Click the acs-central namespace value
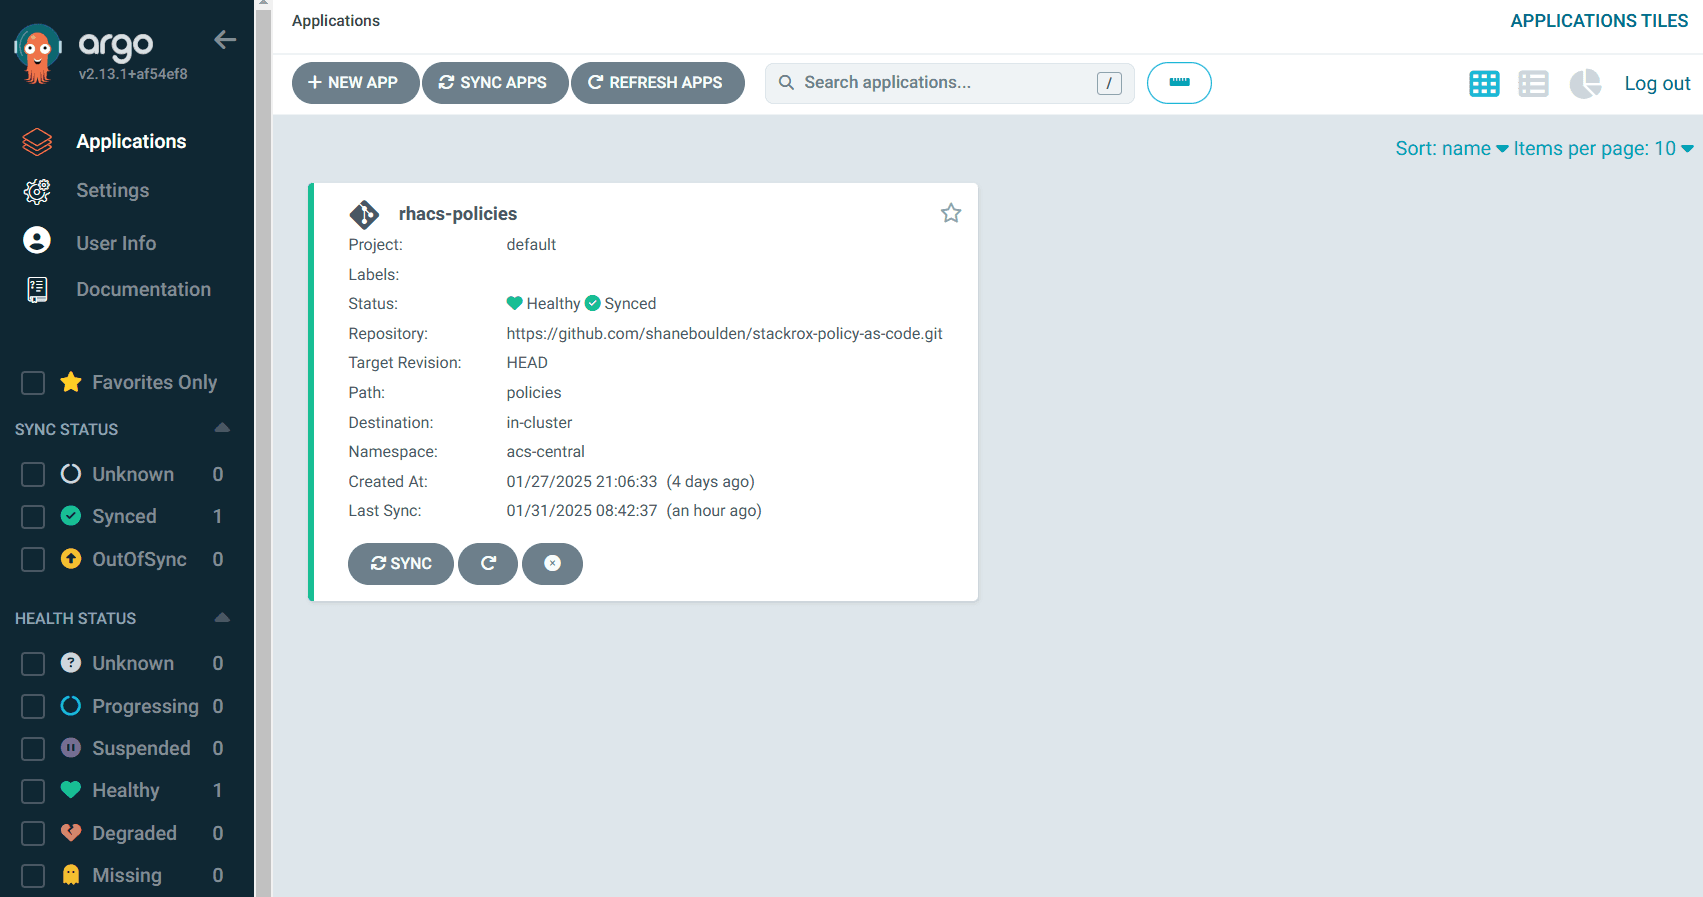1703x897 pixels. coord(545,452)
